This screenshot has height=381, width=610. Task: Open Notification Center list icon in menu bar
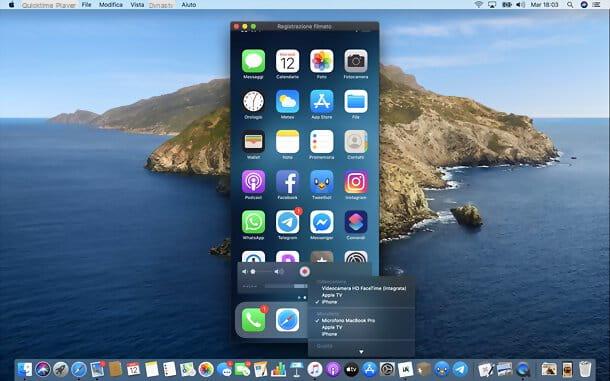click(596, 5)
